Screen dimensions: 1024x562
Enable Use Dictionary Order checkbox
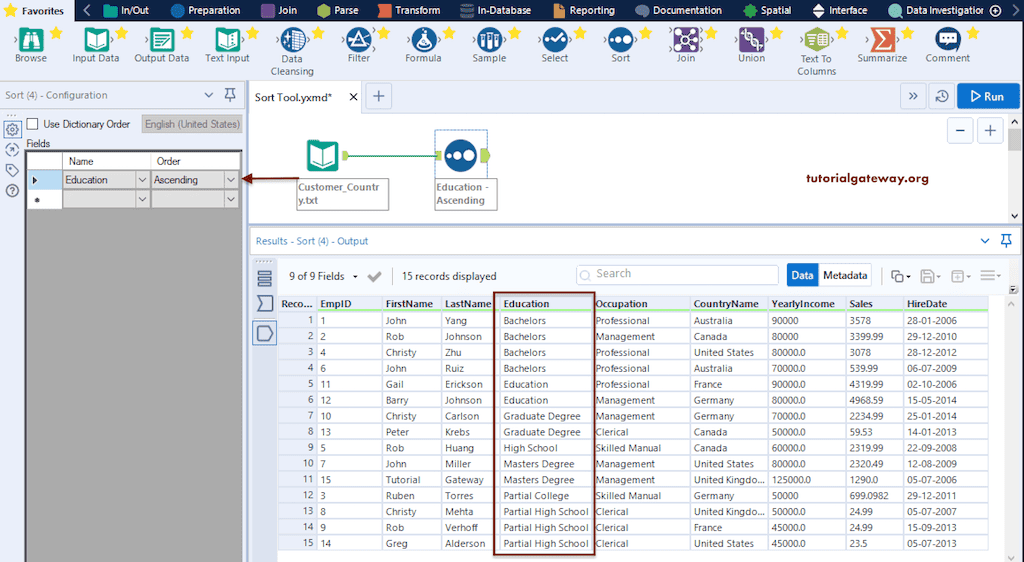[33, 124]
